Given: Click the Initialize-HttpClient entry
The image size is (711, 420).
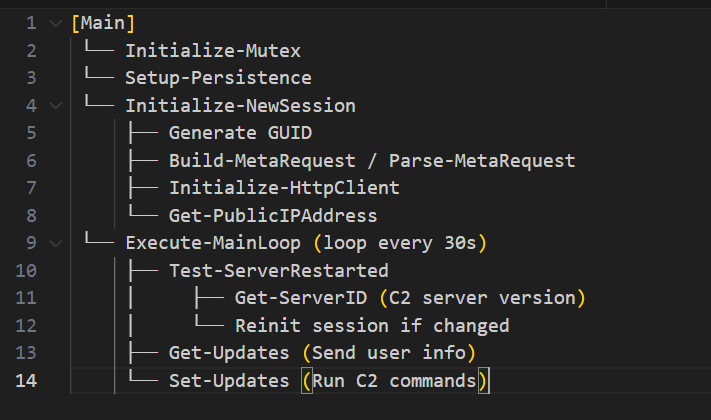Looking at the screenshot, I should tap(284, 188).
